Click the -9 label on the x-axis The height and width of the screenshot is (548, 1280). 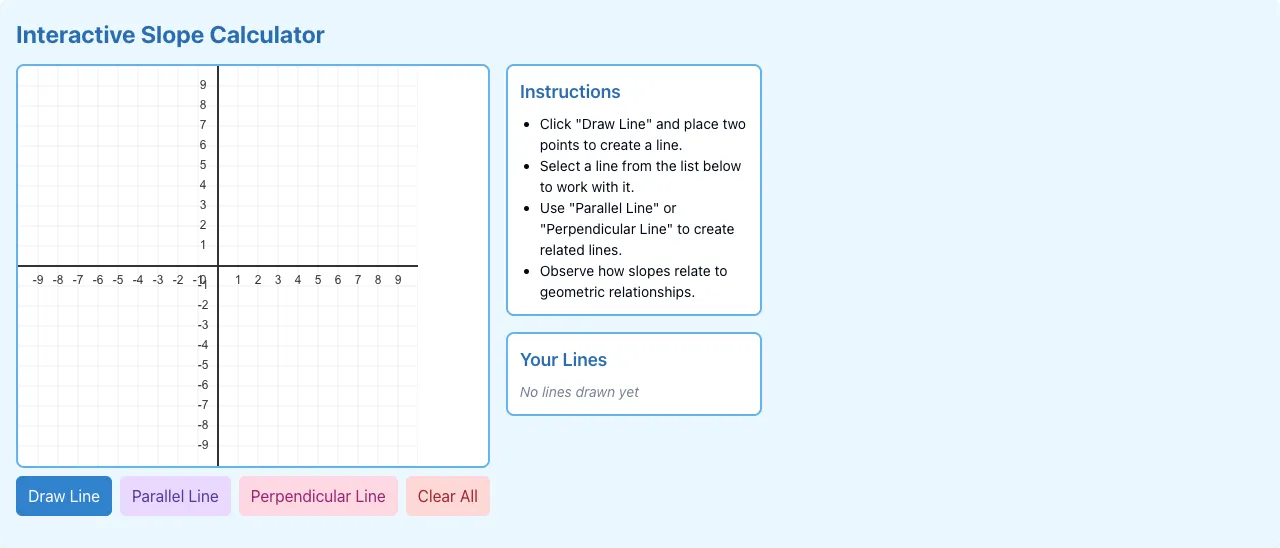[38, 280]
